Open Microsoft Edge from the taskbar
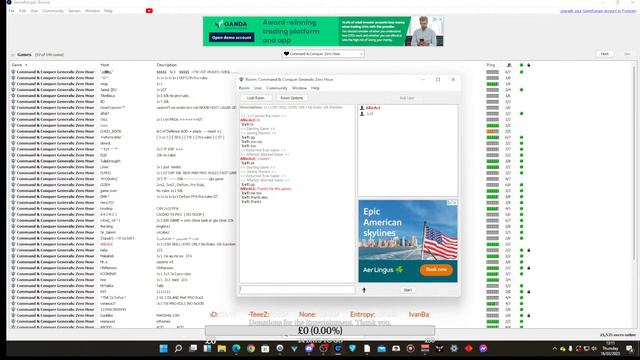 (236, 348)
